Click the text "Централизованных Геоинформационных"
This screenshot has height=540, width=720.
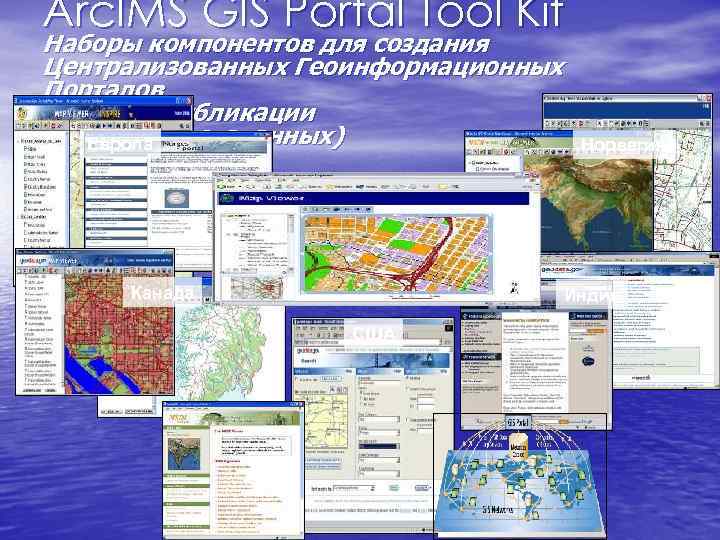pyautogui.click(x=304, y=67)
